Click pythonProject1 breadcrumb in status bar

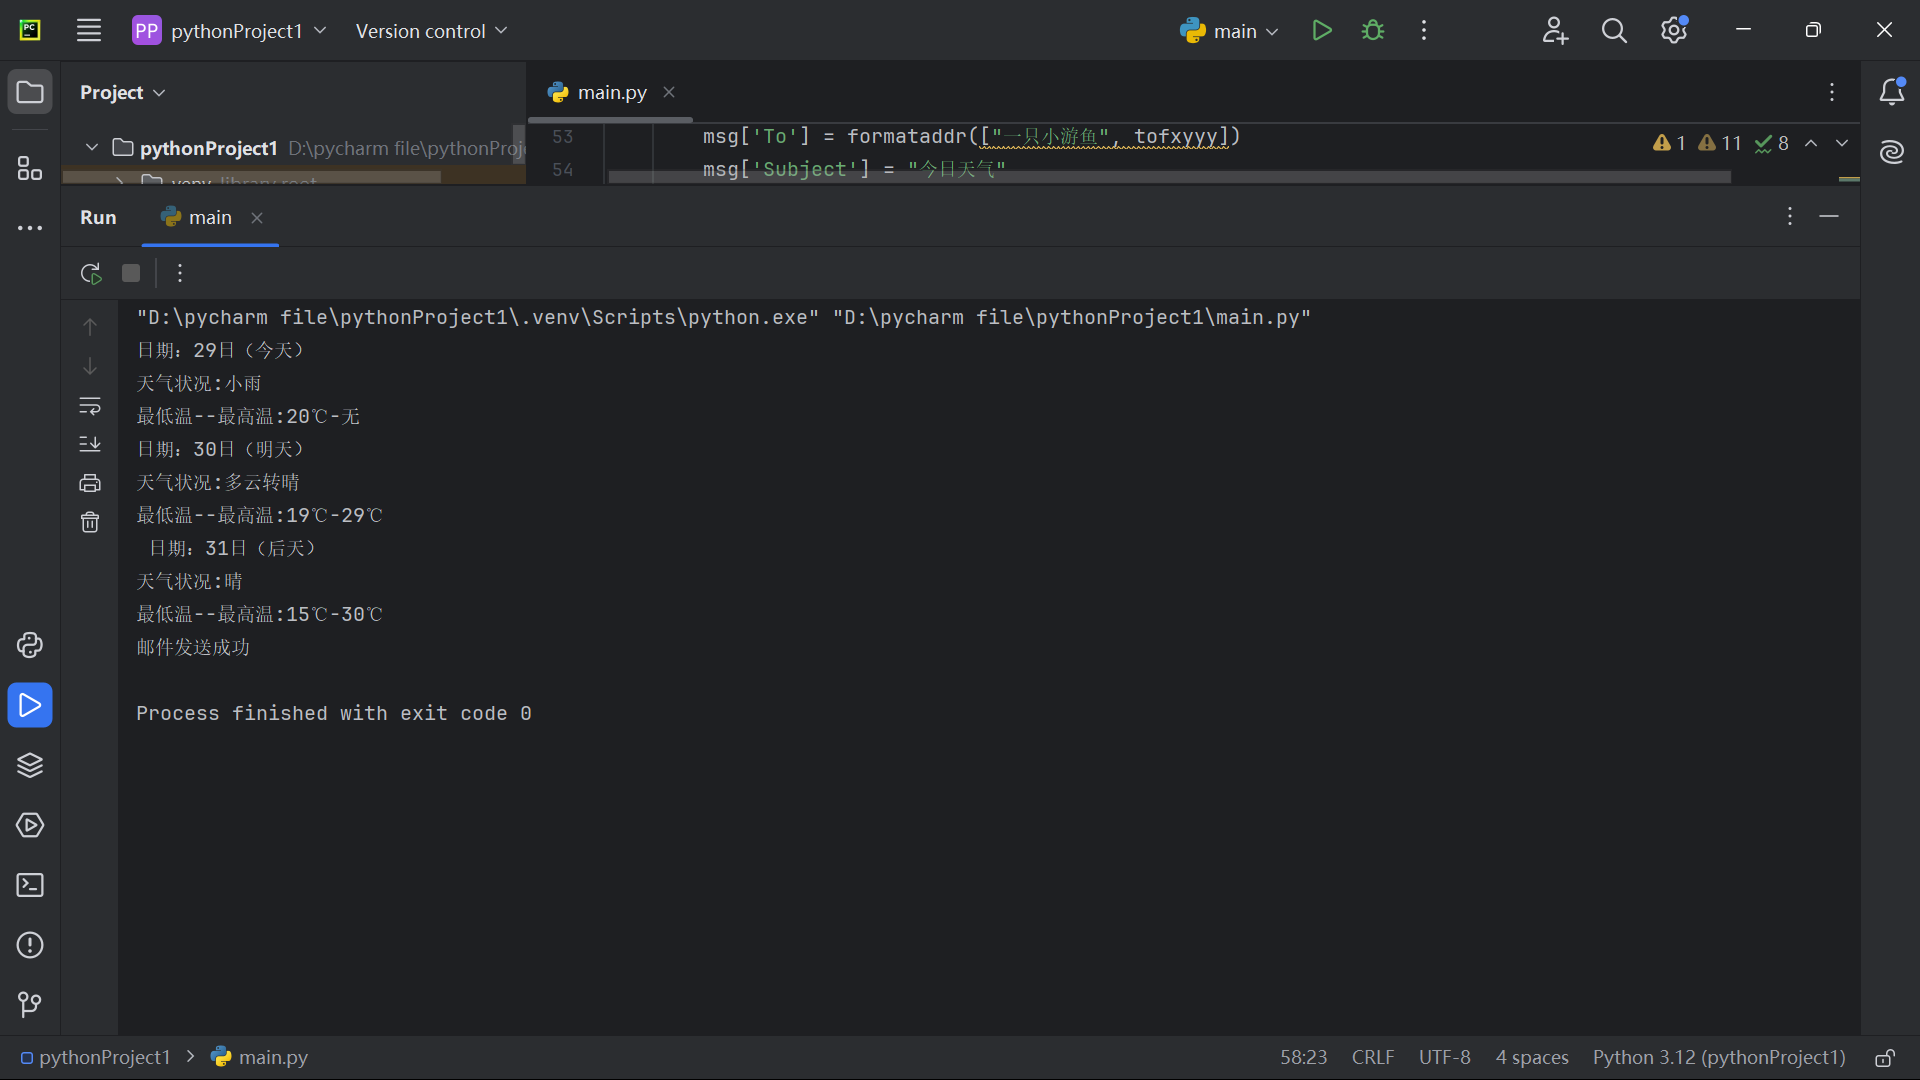point(95,1057)
